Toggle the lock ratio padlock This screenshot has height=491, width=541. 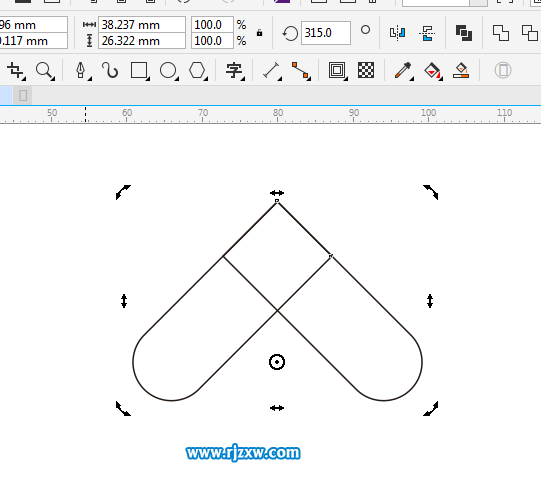pyautogui.click(x=259, y=33)
